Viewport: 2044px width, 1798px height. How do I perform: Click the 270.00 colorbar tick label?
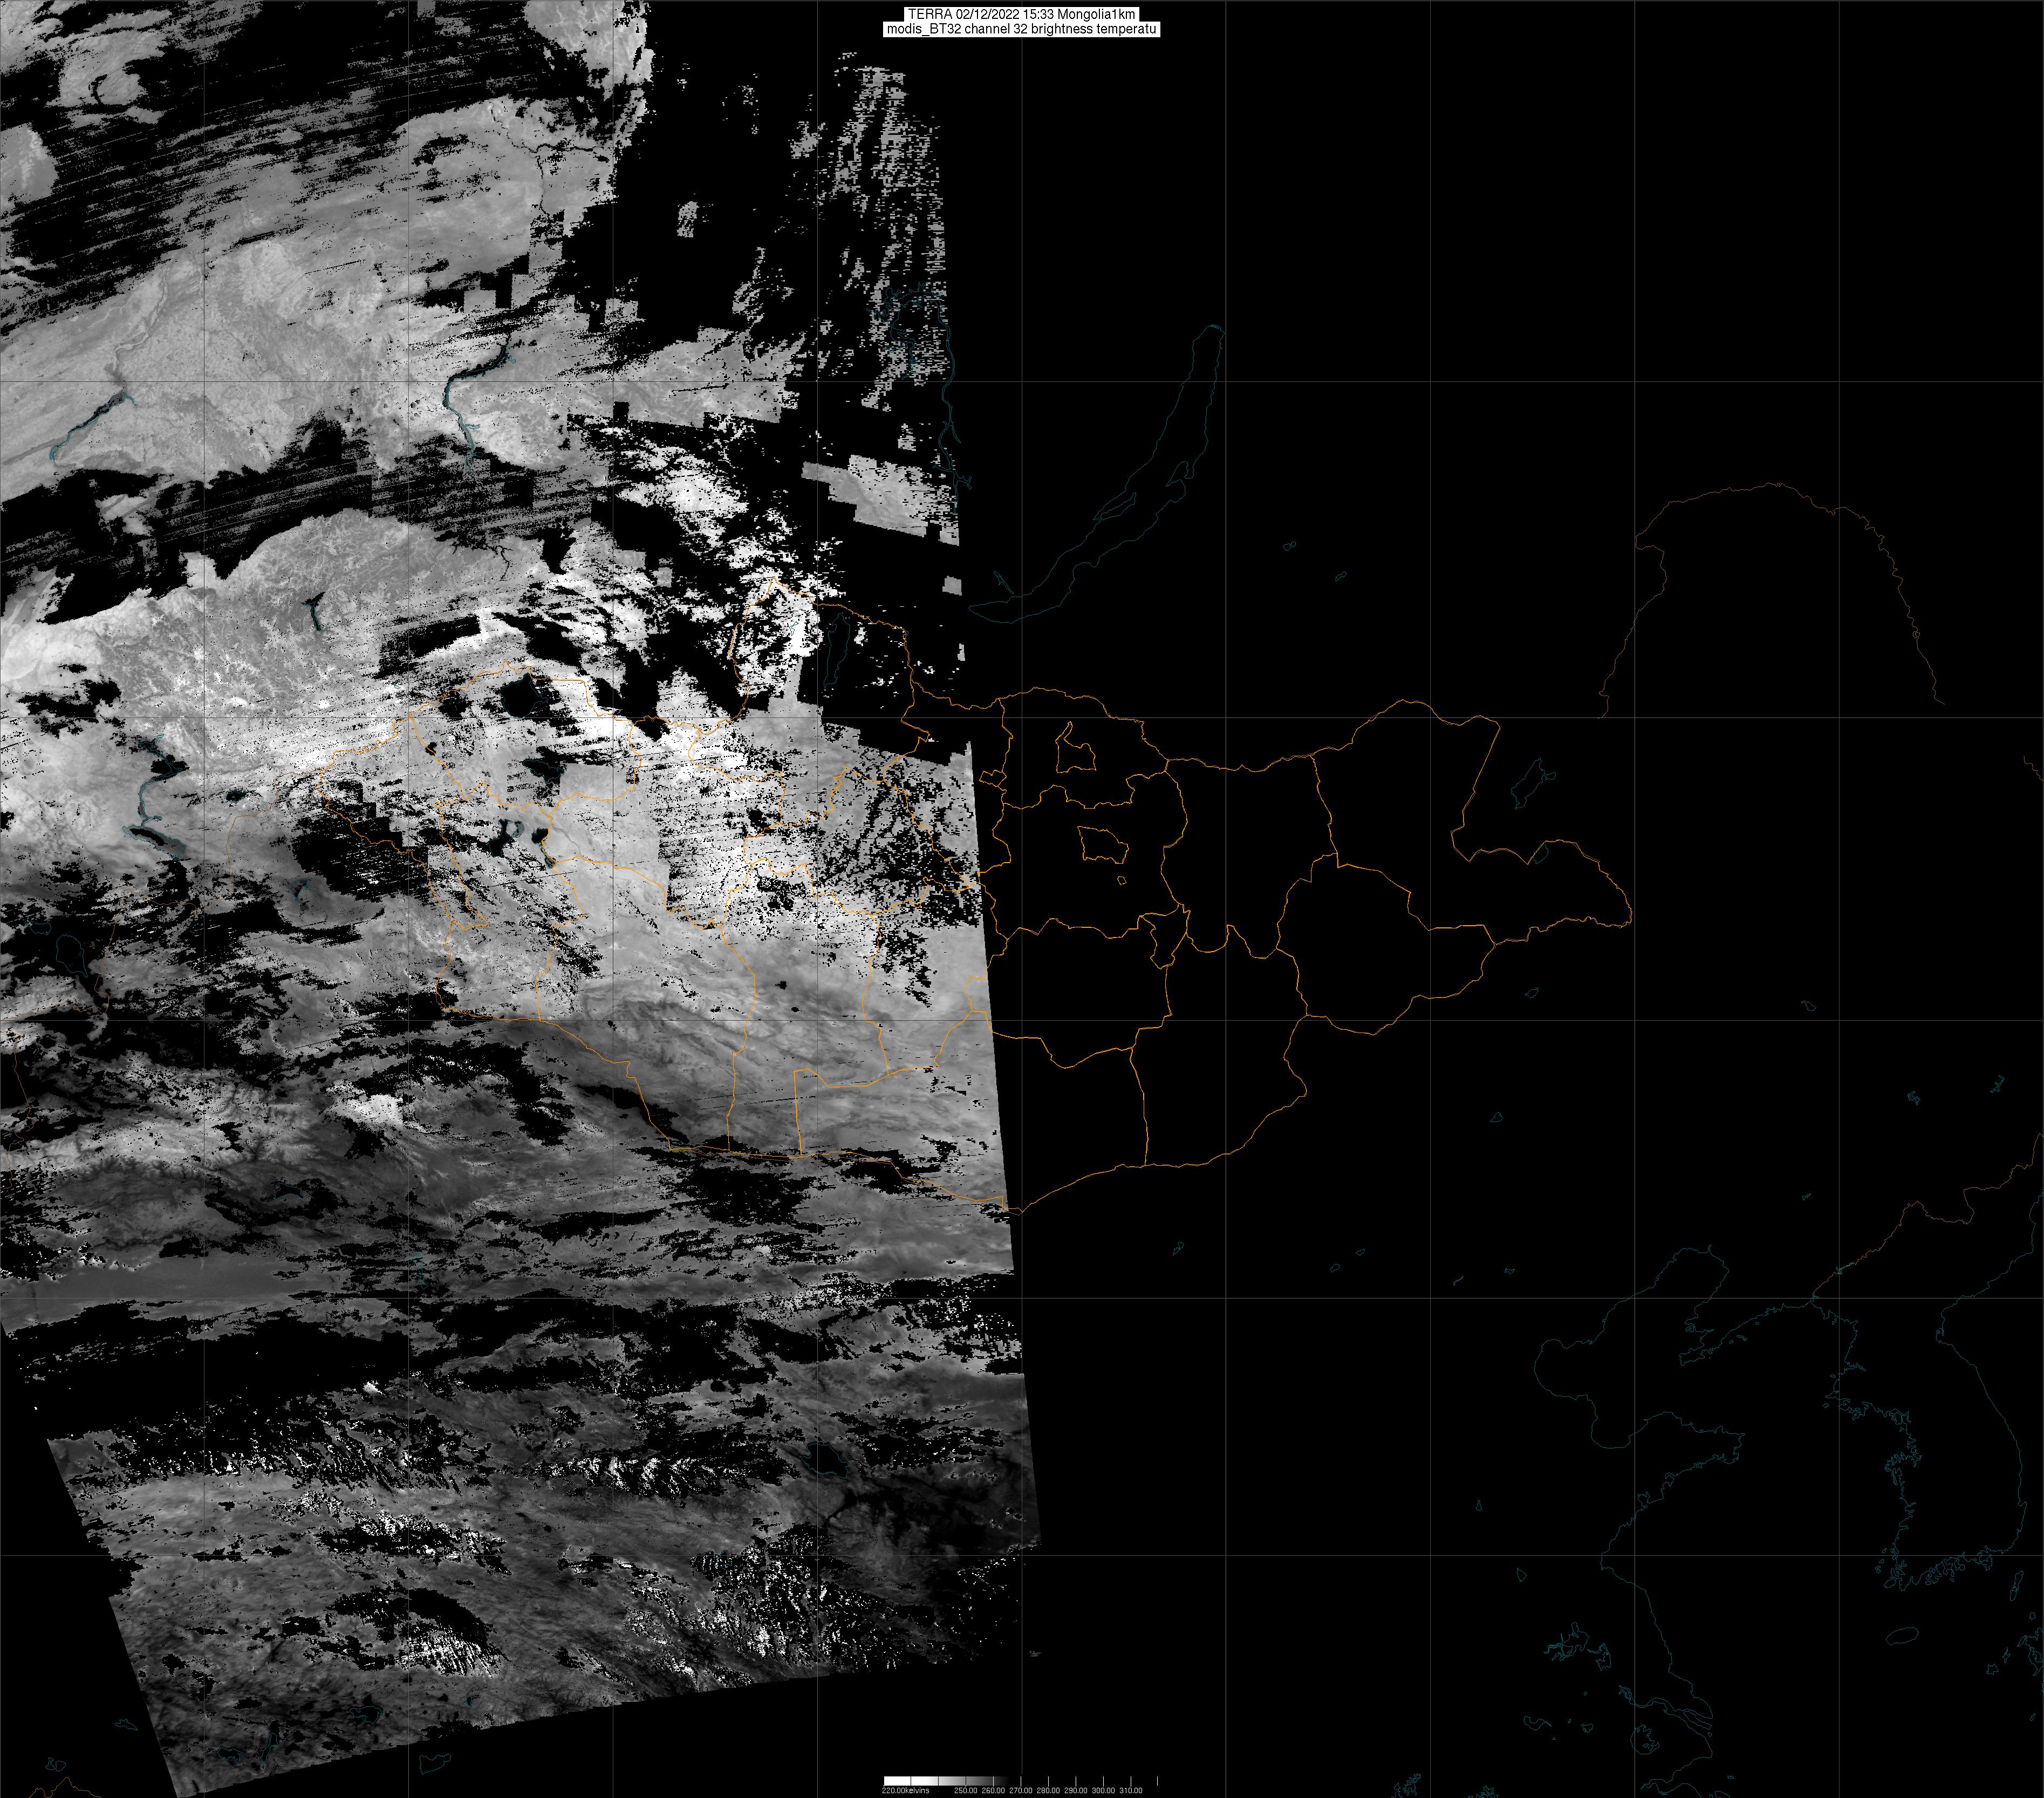[x=1021, y=1790]
